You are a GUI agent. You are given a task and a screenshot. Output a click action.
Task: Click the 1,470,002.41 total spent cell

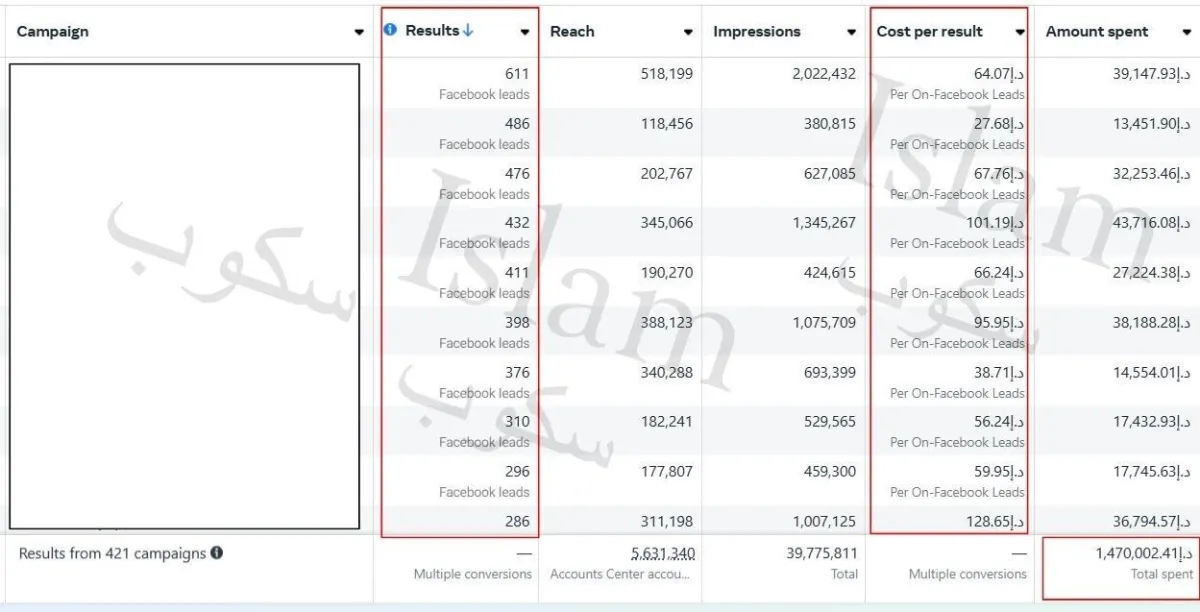click(1118, 563)
